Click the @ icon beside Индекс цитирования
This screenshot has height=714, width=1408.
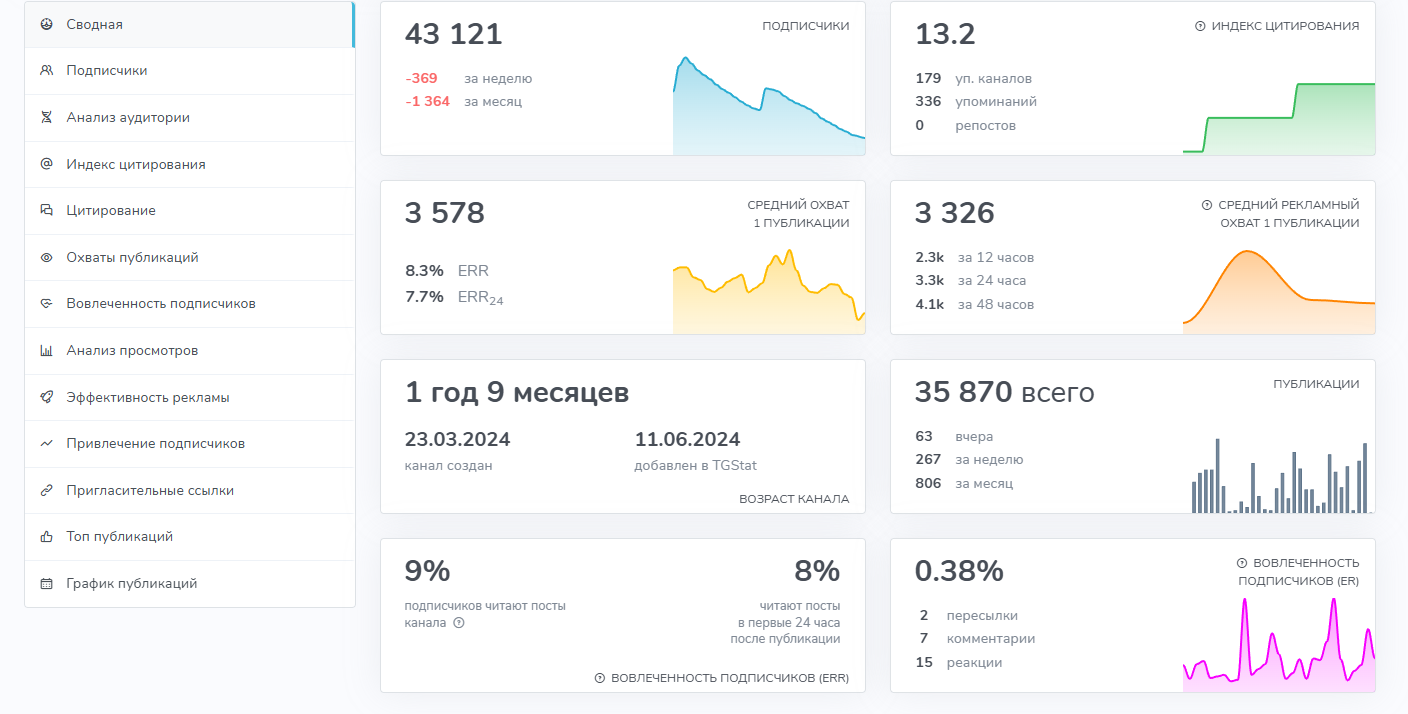click(44, 164)
